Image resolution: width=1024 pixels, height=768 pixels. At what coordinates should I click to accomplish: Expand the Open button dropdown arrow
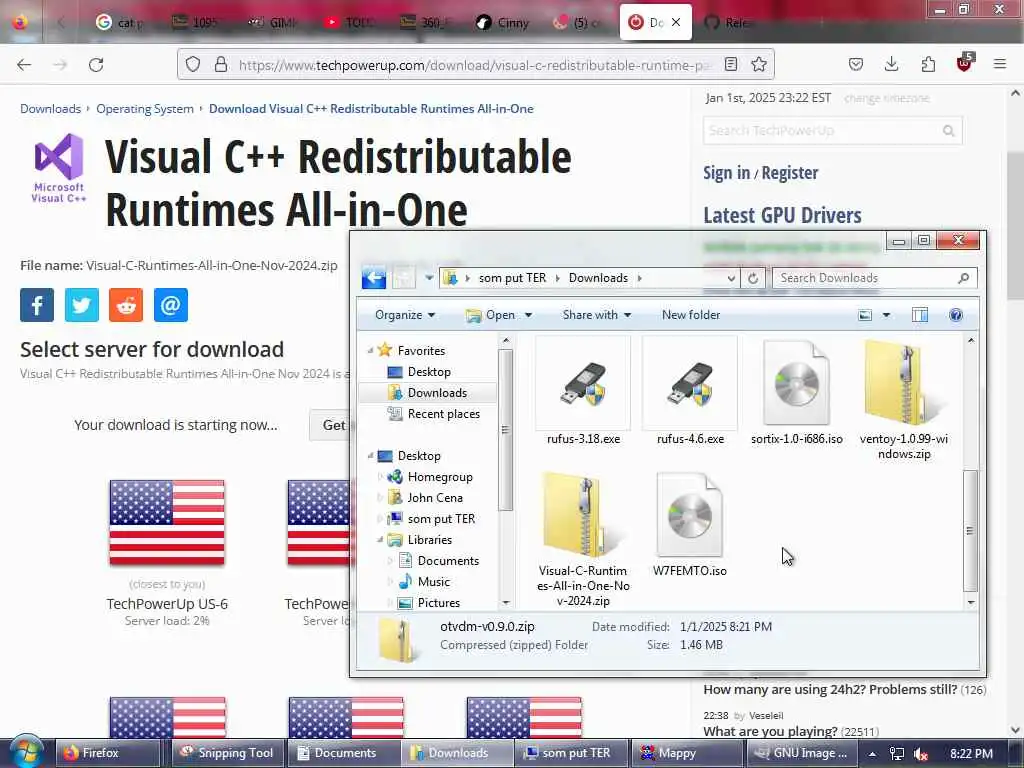(x=528, y=315)
